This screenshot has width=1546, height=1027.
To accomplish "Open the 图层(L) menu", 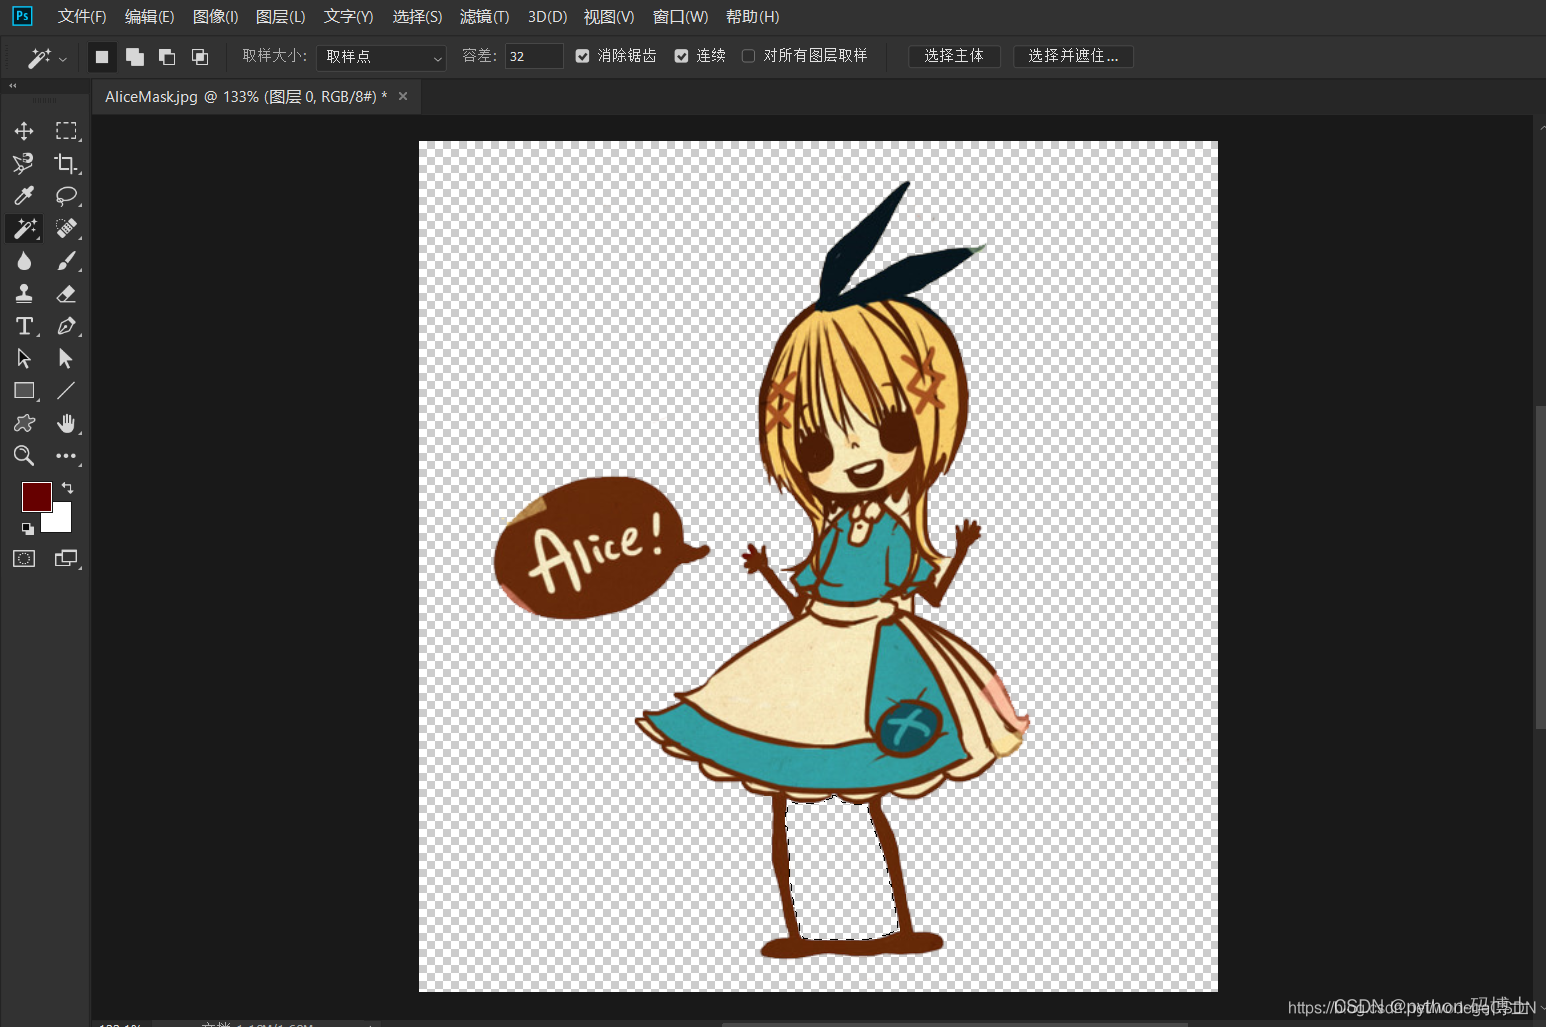I will point(281,17).
